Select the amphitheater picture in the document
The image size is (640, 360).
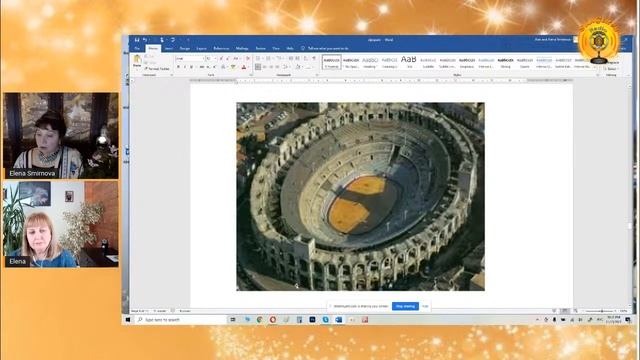click(x=360, y=196)
